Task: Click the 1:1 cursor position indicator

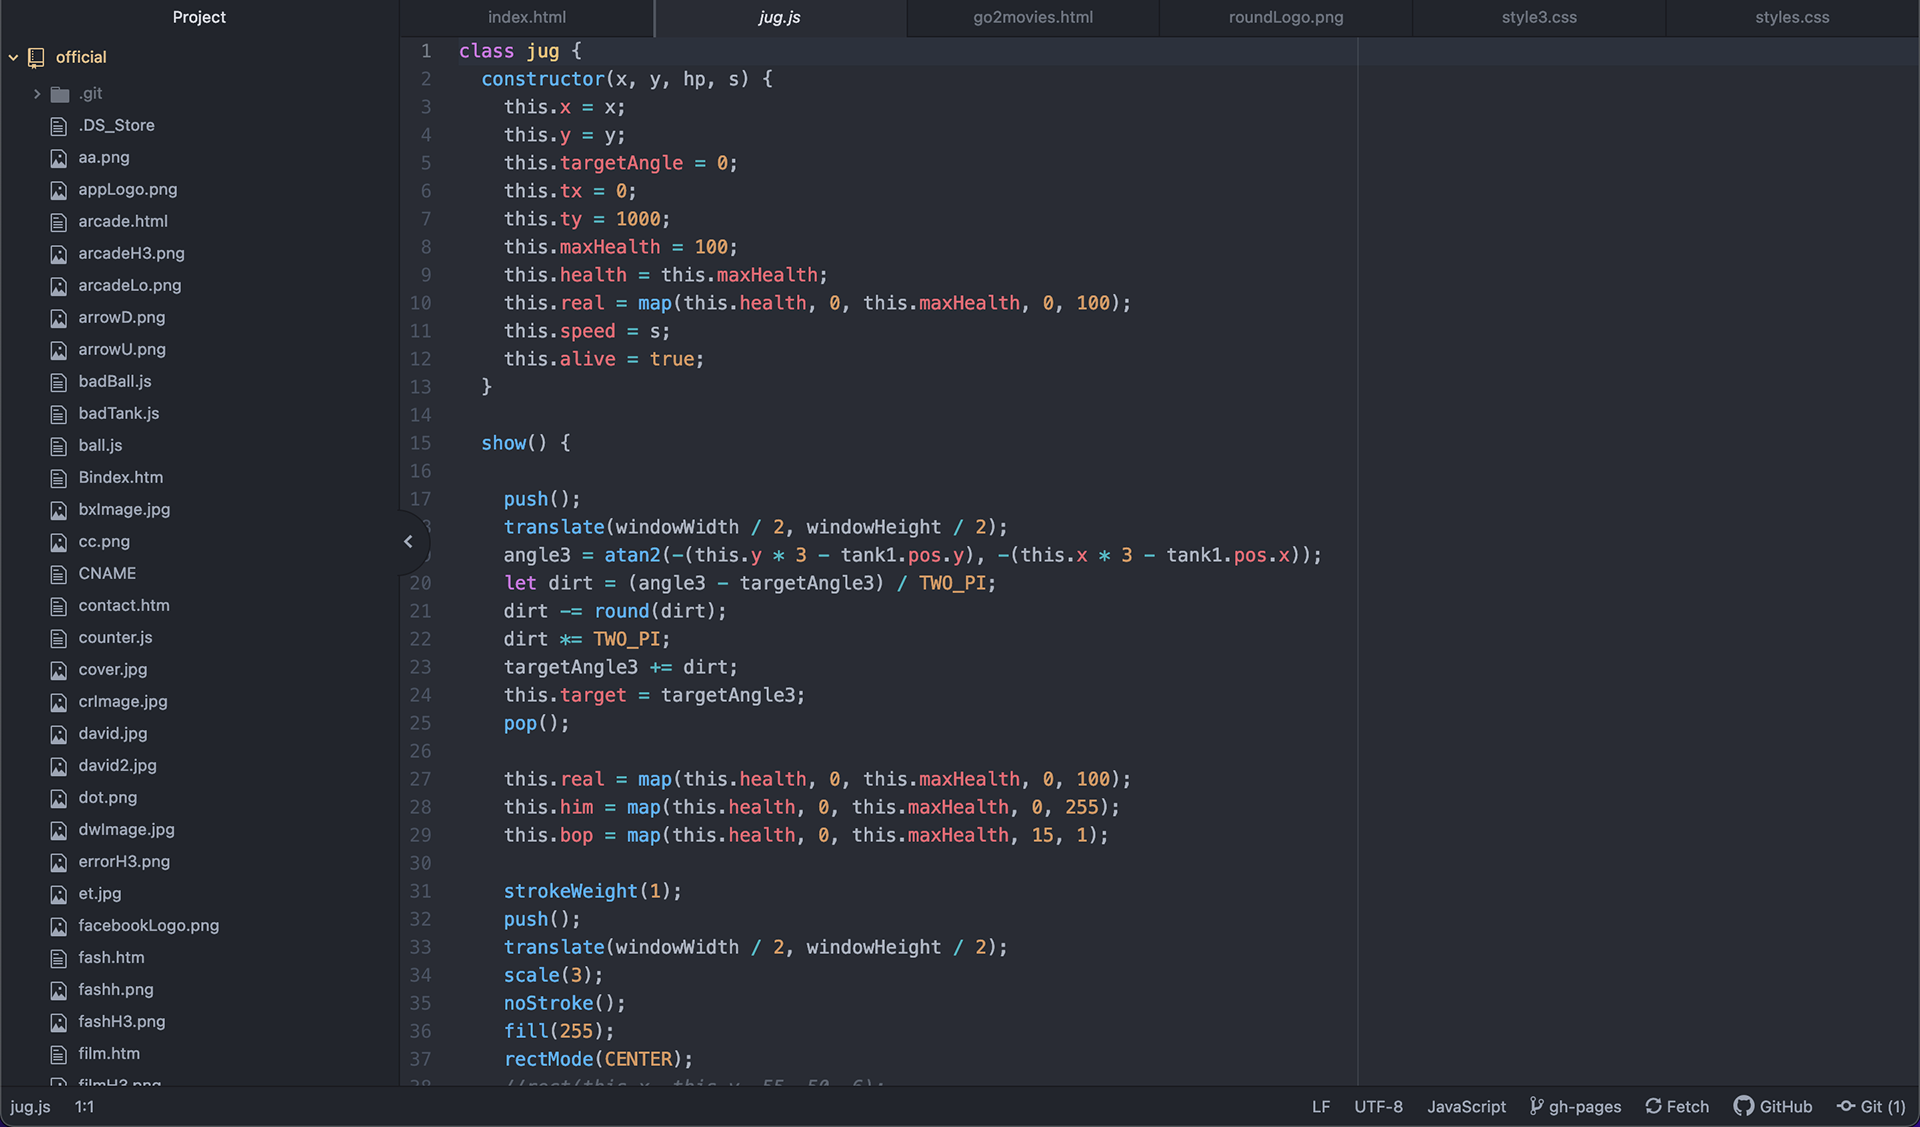Action: click(84, 1106)
